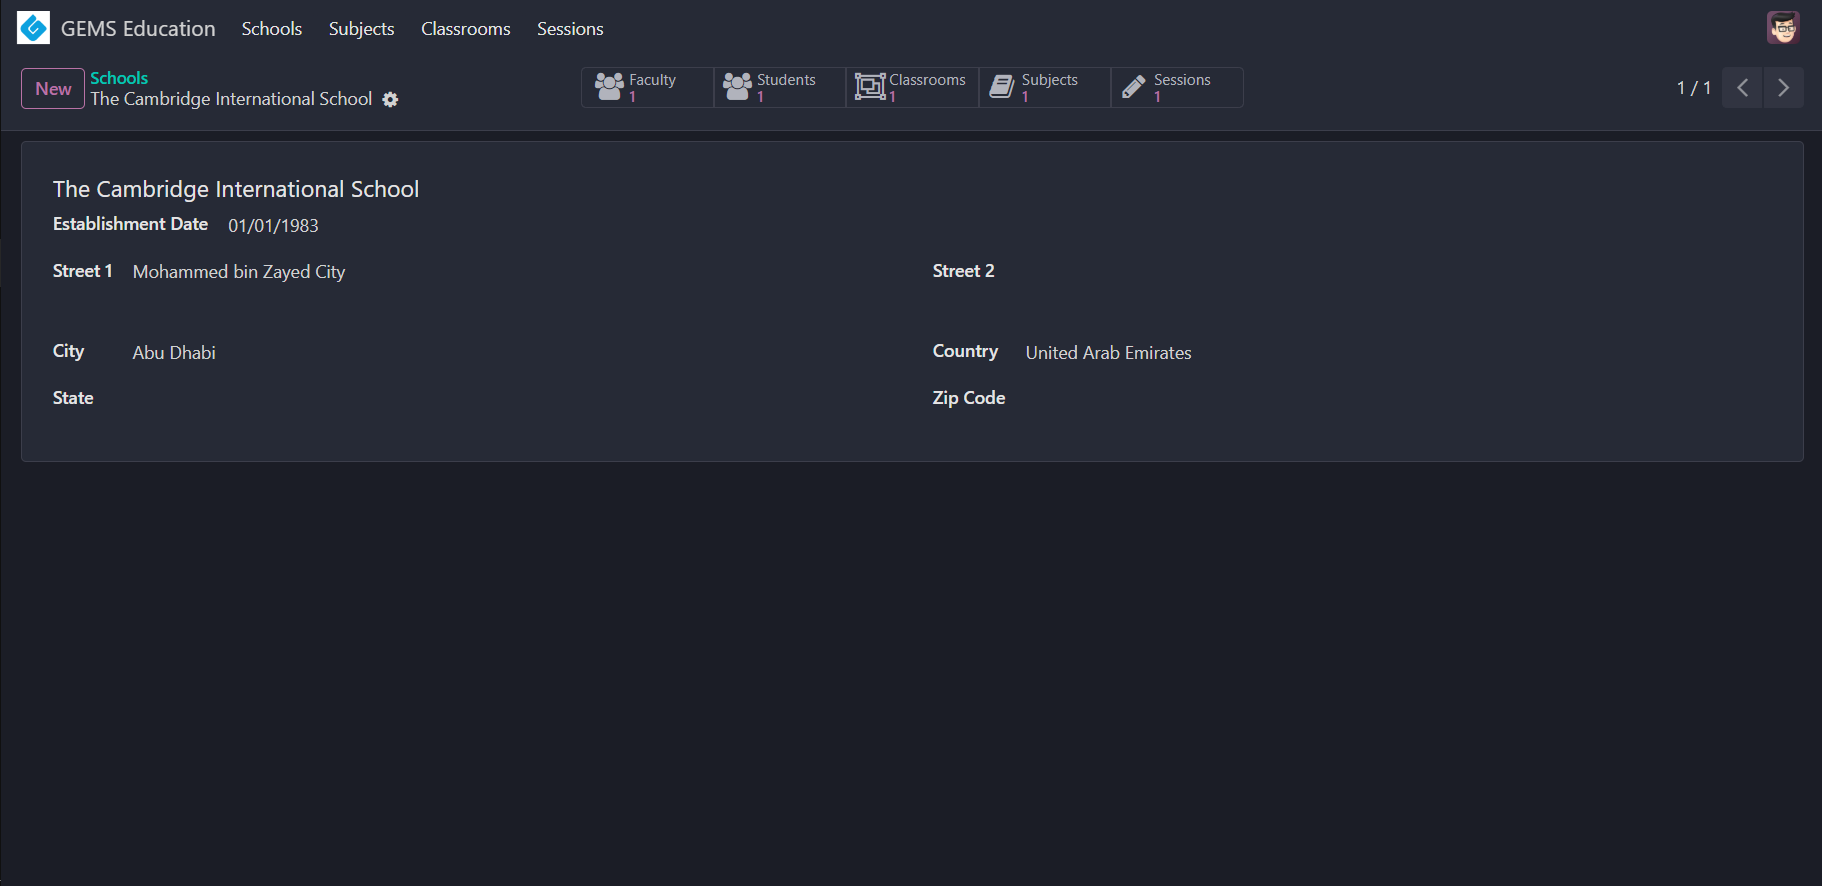This screenshot has width=1822, height=886.
Task: Open the Sessions stat button in form header
Action: (x=1177, y=87)
